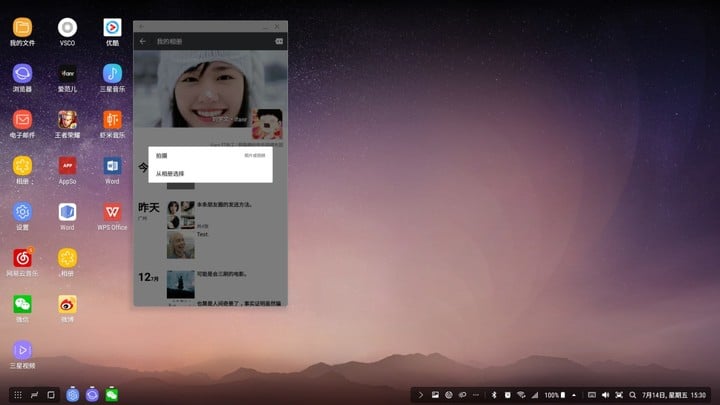The image size is (720, 405).
Task: Open the 设置 settings desktop icon
Action: [x=22, y=212]
